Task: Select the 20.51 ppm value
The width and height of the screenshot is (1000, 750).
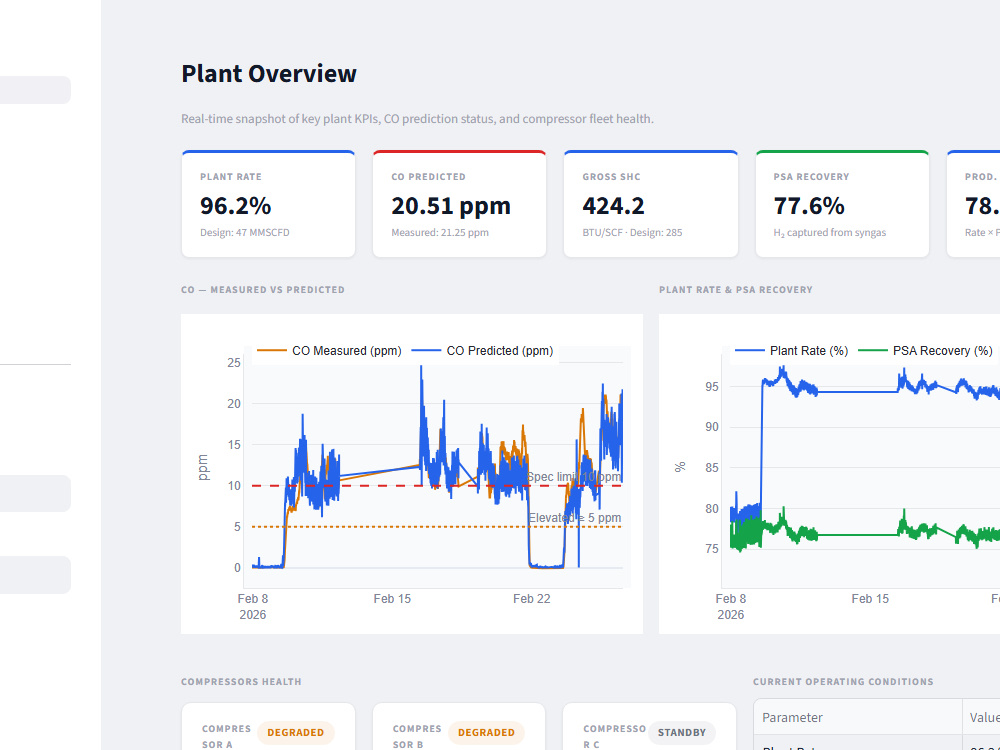Action: (x=451, y=205)
